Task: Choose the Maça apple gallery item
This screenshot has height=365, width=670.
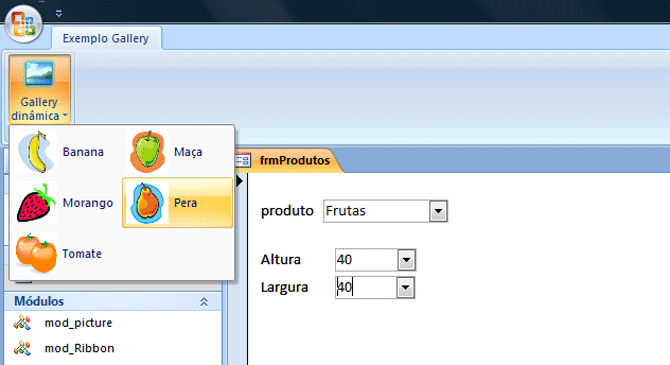Action: click(x=177, y=152)
